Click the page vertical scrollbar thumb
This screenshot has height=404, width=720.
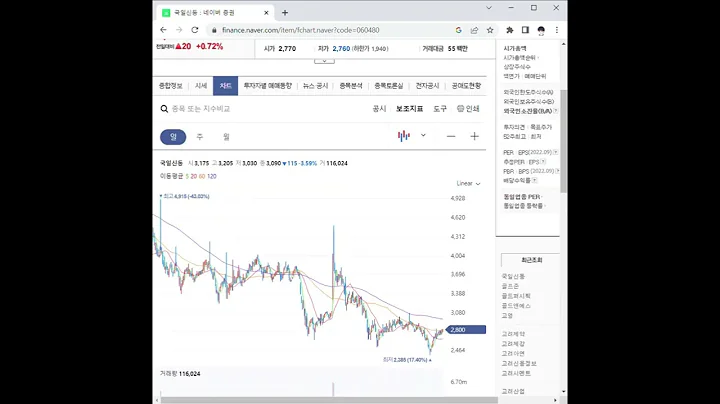click(x=563, y=140)
